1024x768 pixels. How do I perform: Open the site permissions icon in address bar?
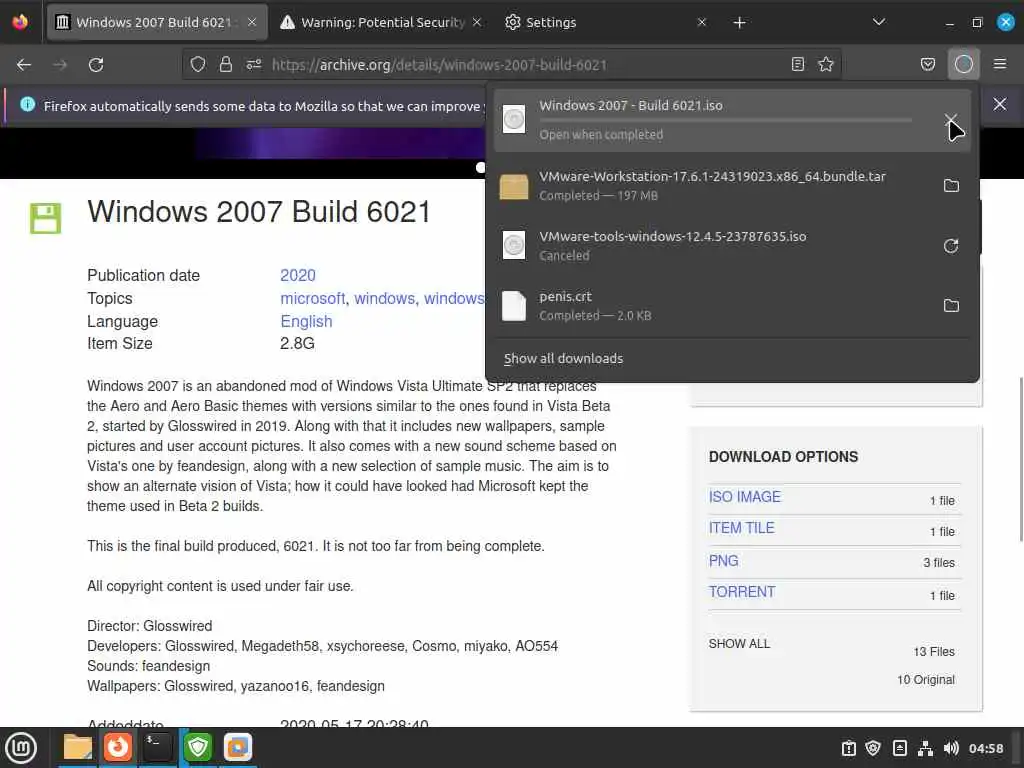pos(253,64)
